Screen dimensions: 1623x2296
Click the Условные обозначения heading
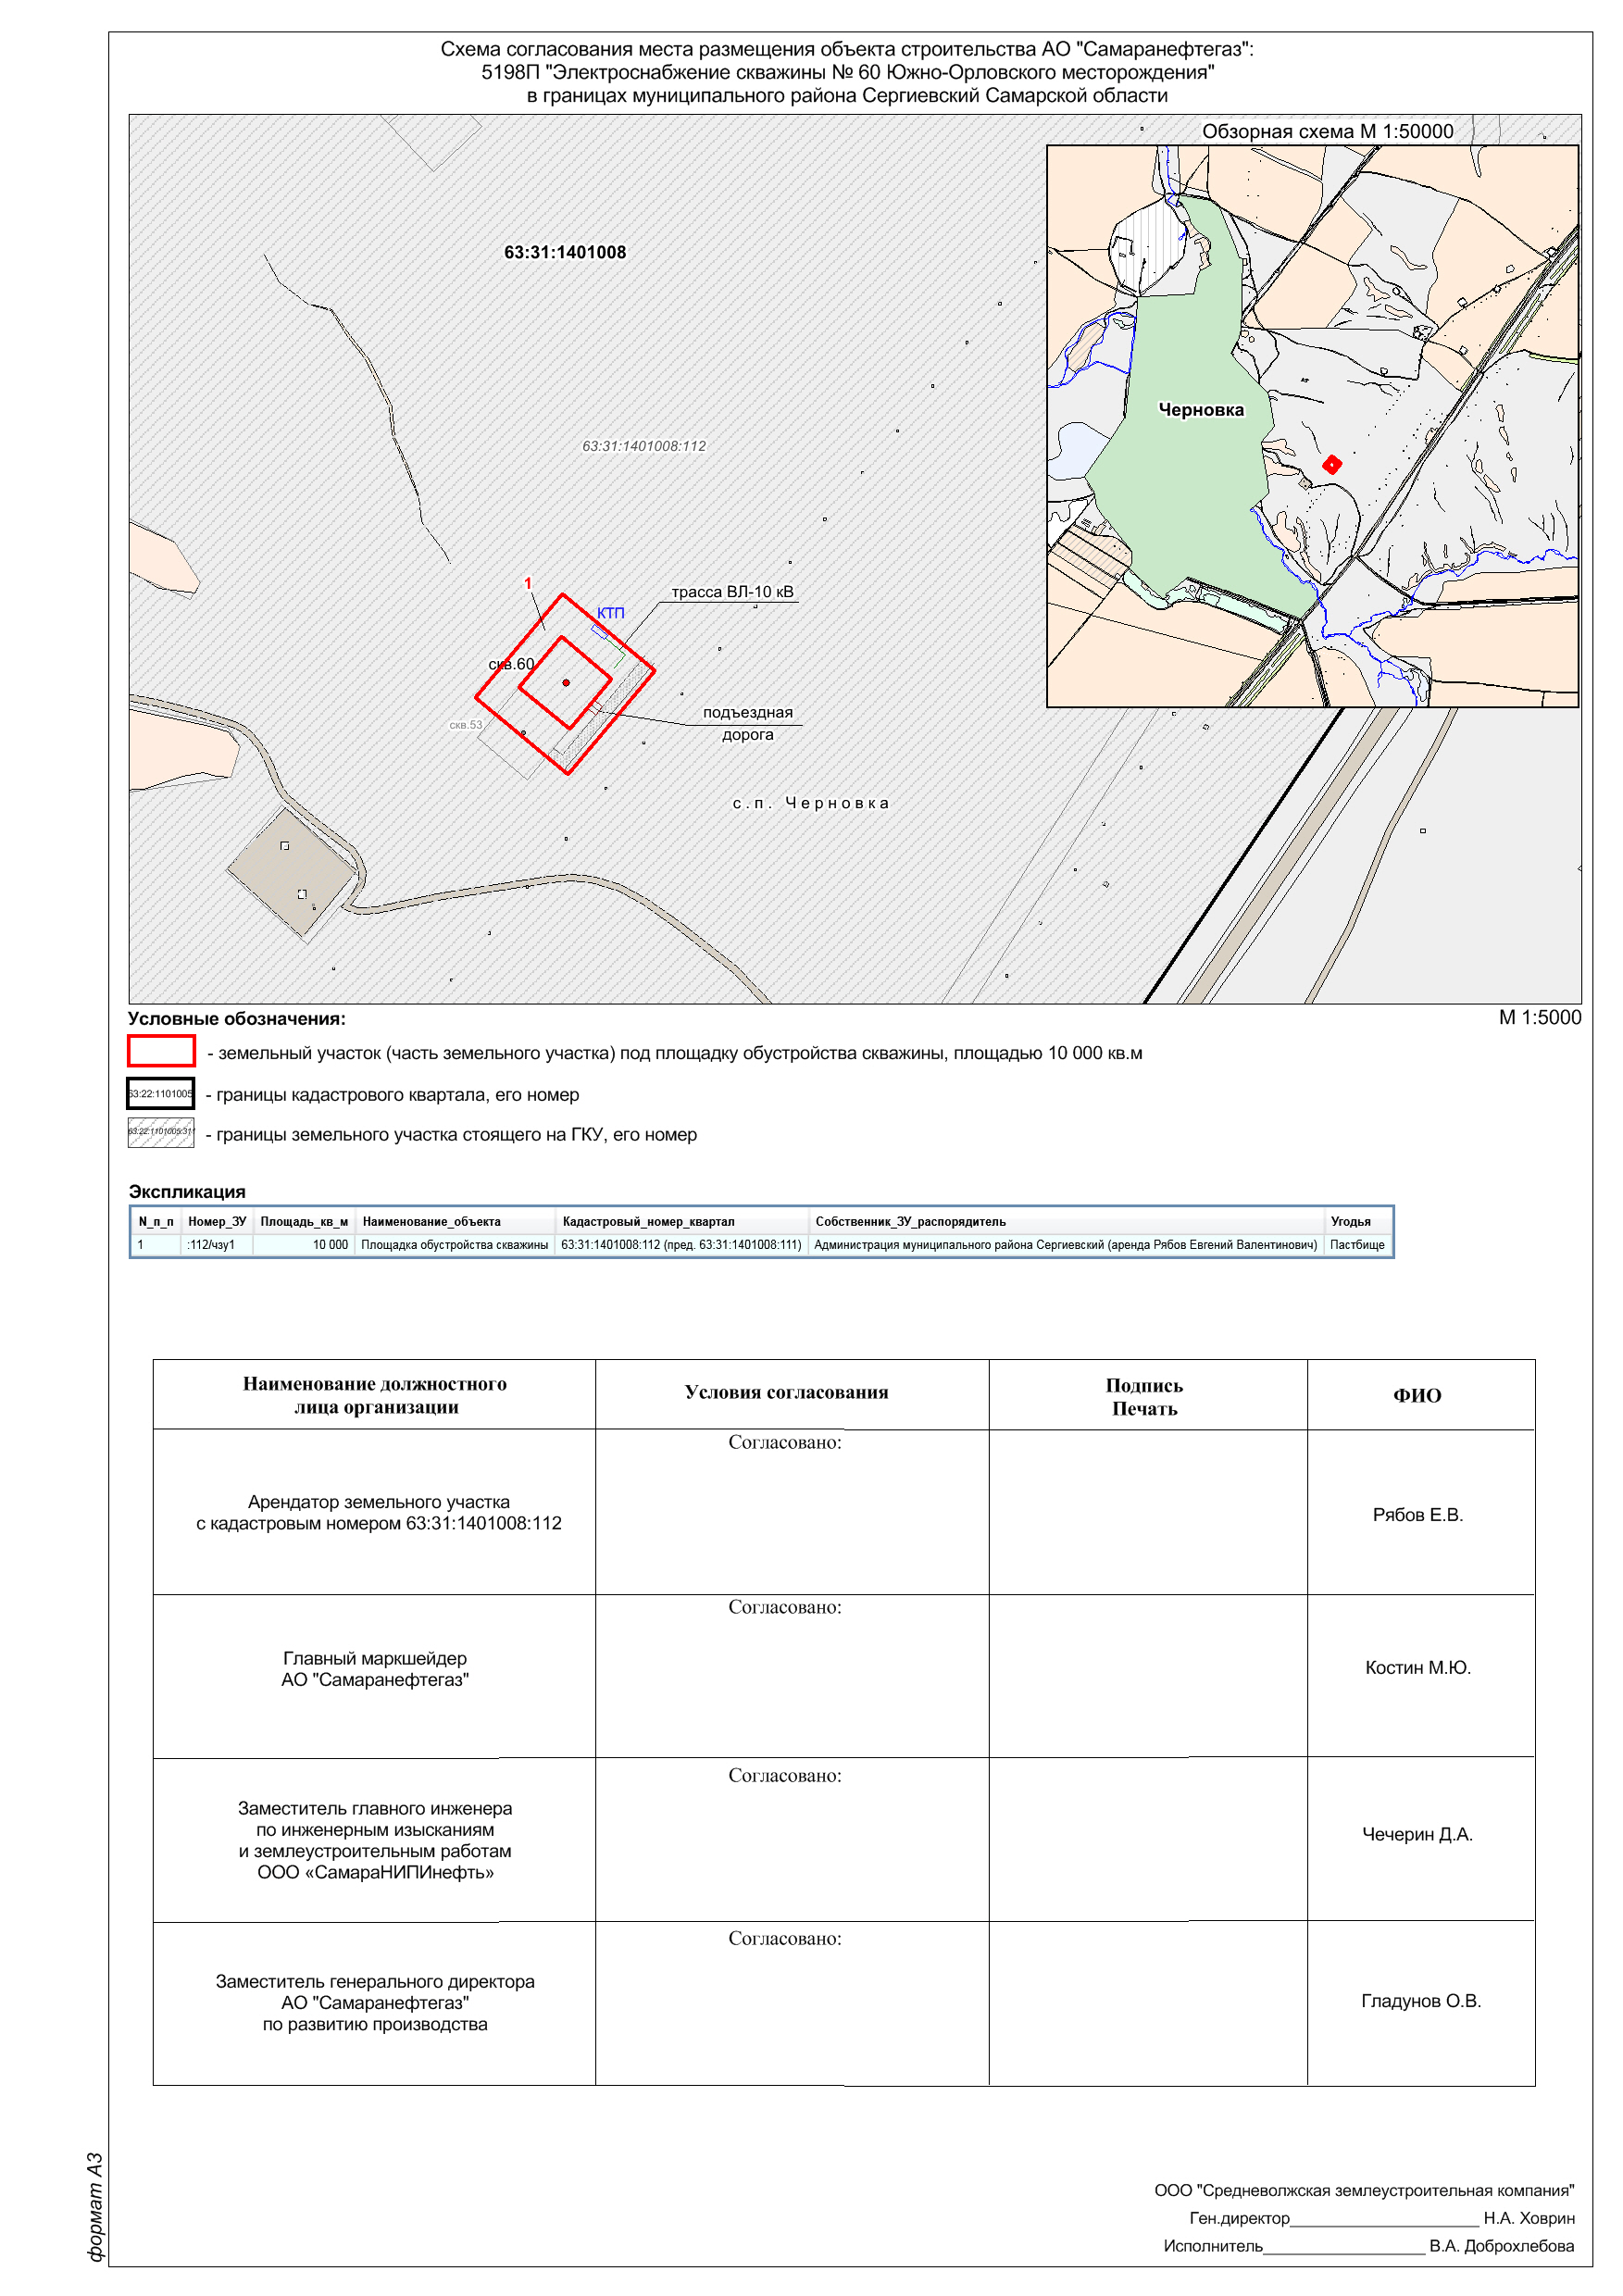237,1018
